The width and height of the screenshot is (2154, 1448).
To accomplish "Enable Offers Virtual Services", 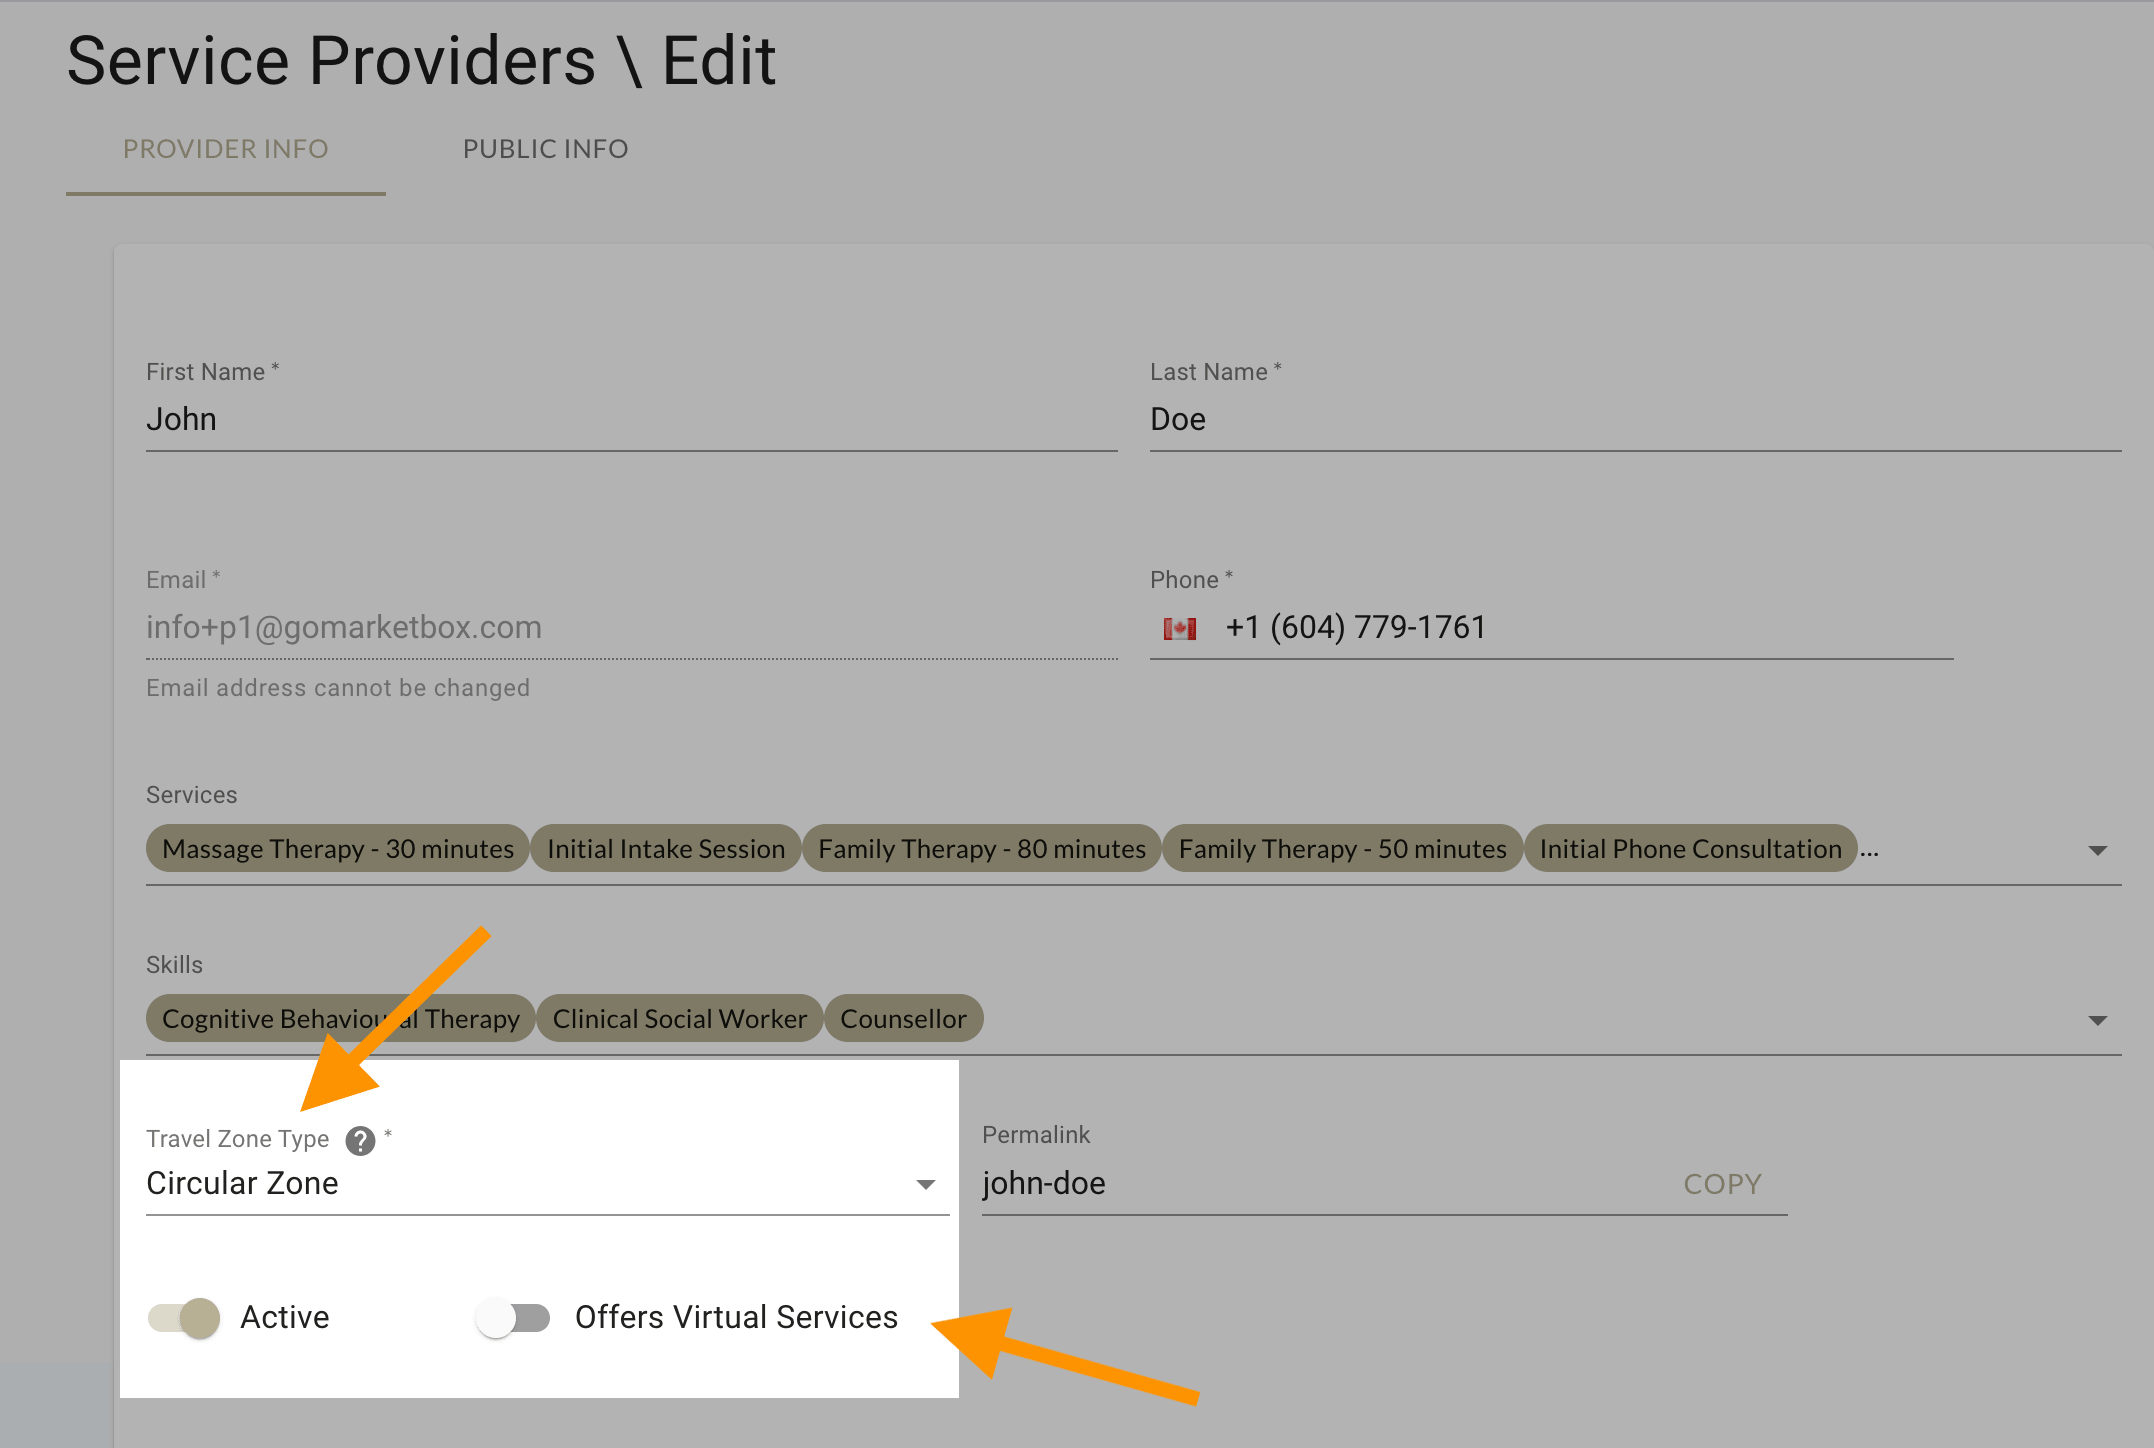I will pos(513,1317).
